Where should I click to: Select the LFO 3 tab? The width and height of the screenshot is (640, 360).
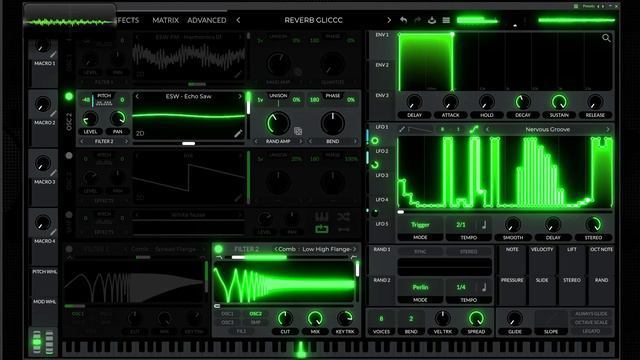pos(382,176)
